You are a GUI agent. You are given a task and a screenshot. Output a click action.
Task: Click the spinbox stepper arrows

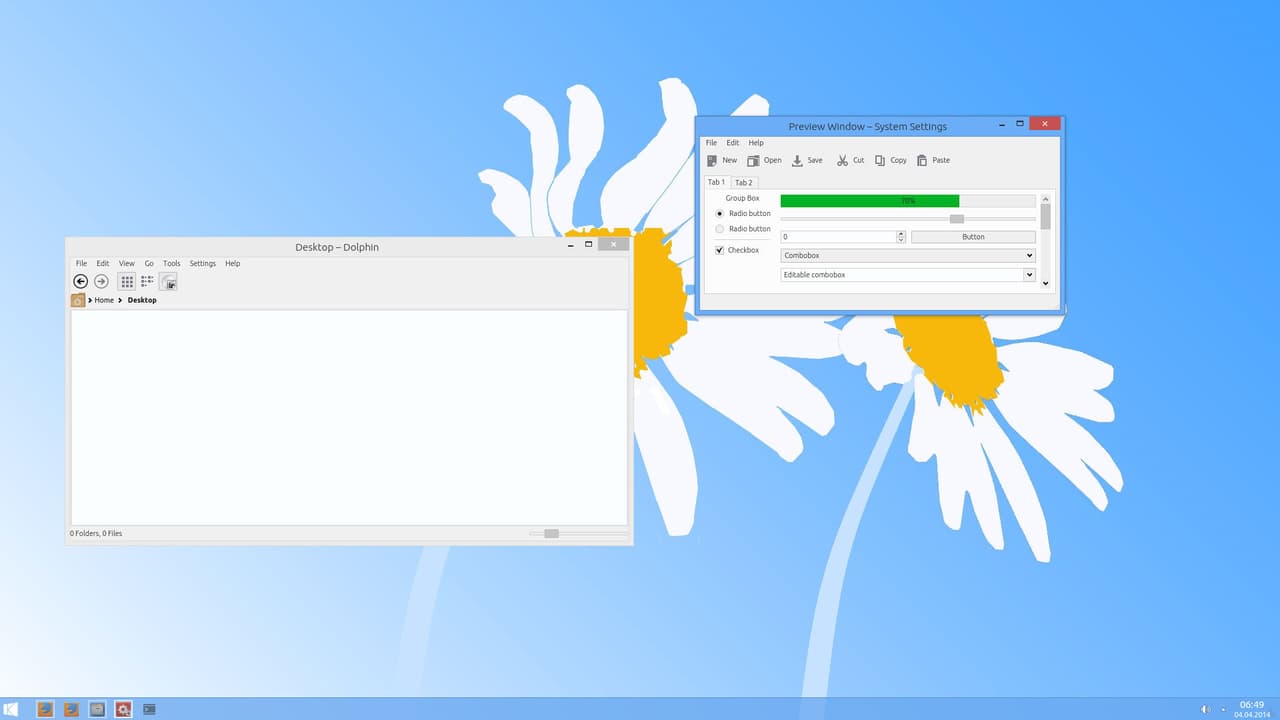(901, 237)
